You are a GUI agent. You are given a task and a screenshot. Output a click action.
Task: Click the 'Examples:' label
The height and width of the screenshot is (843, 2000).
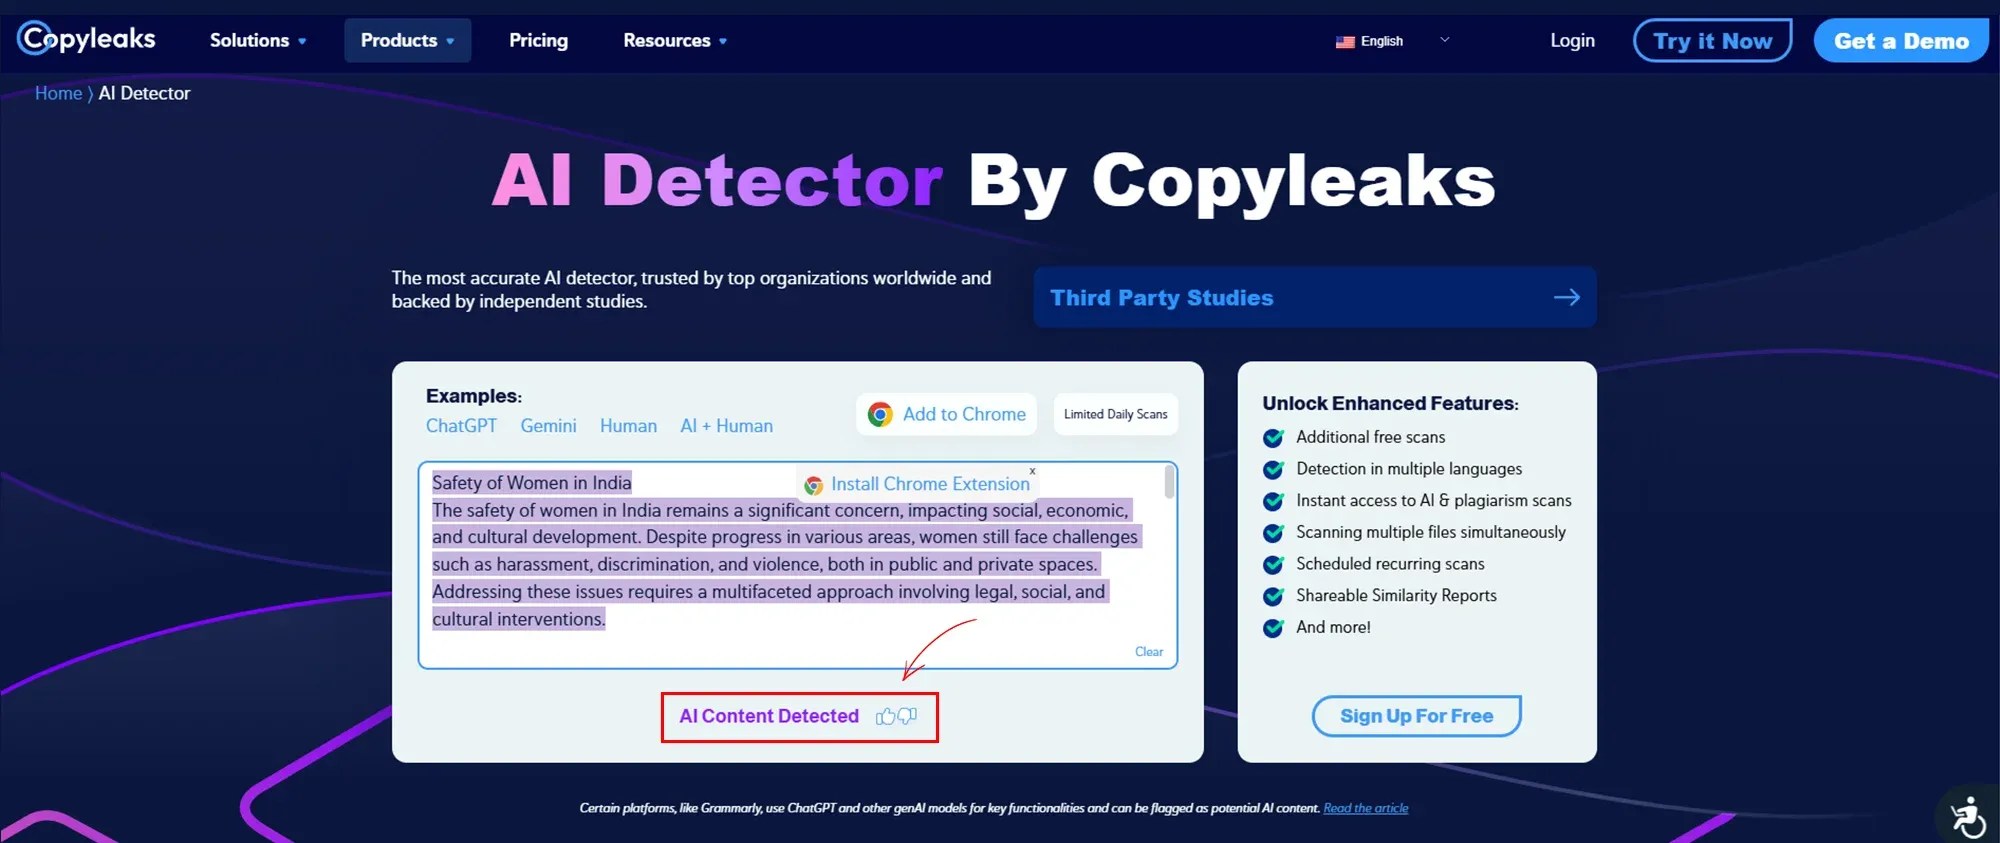click(x=474, y=396)
